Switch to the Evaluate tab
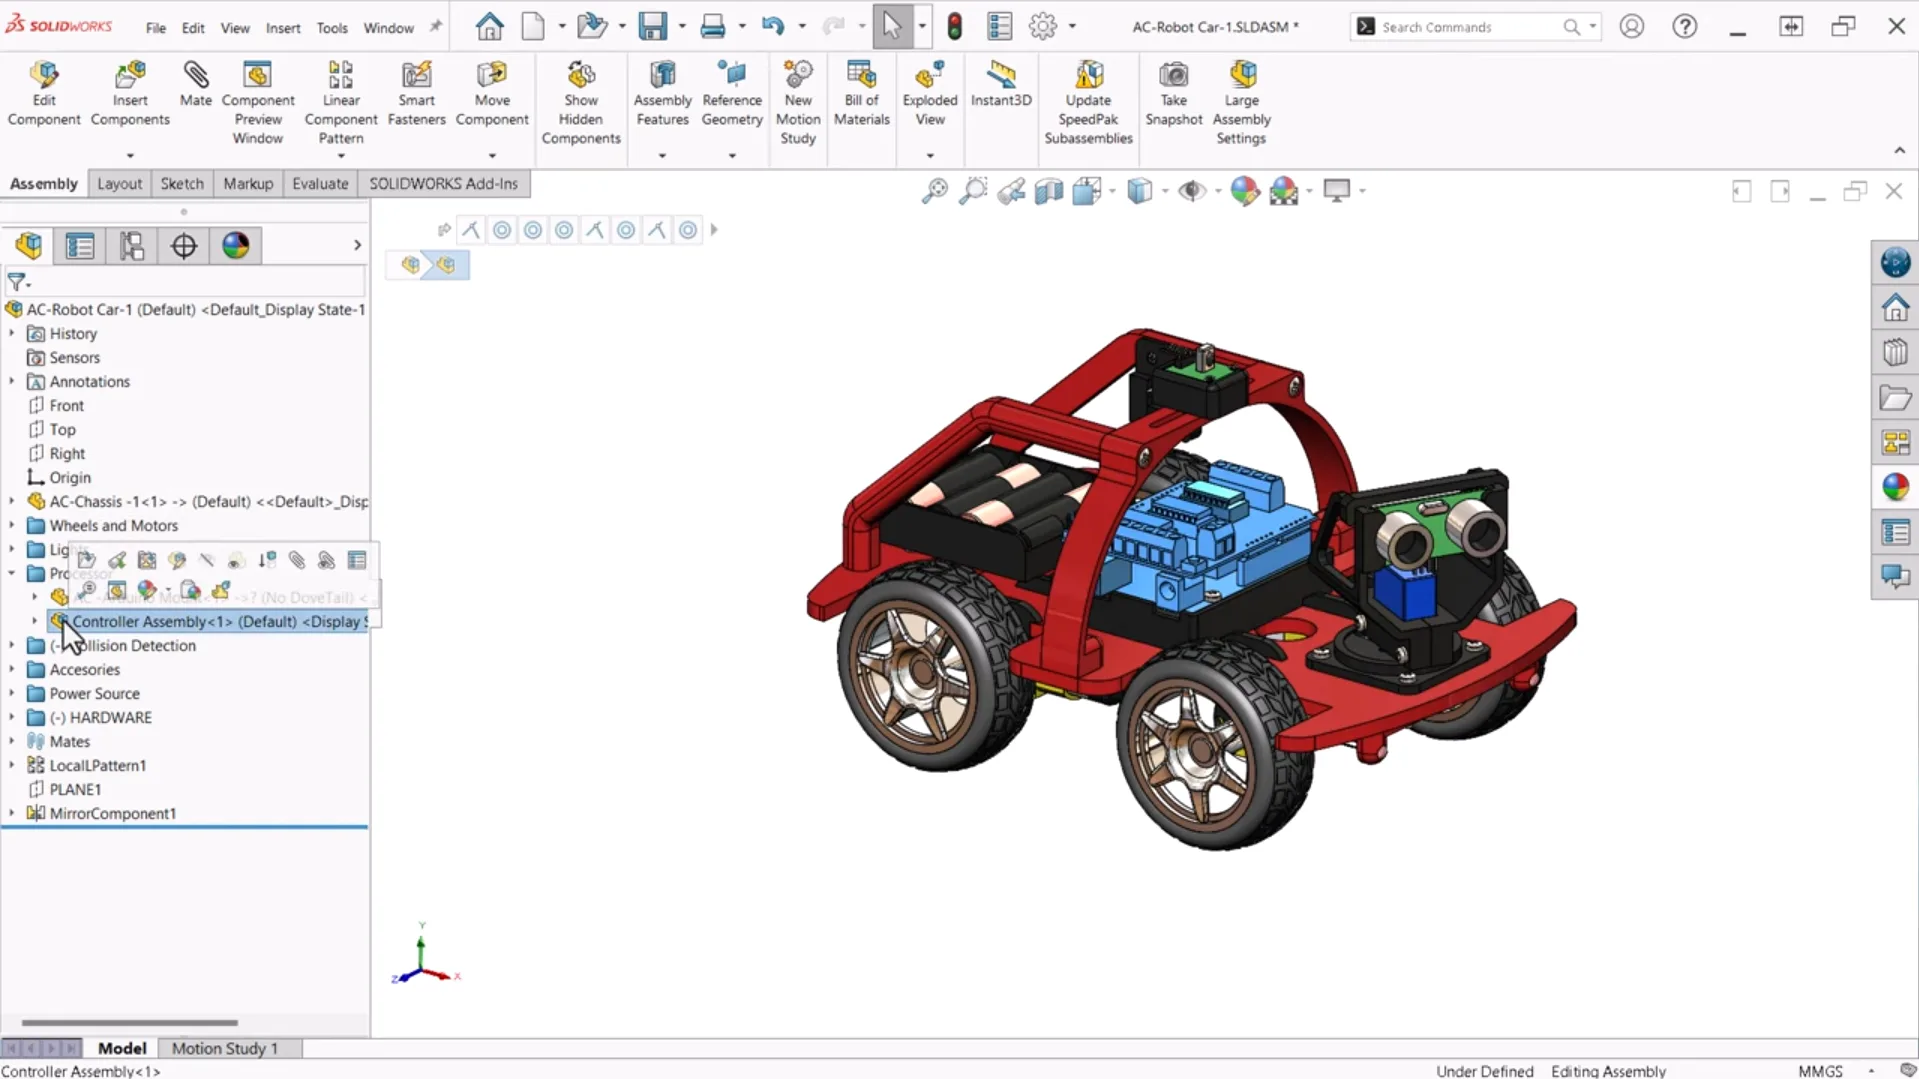 click(320, 184)
